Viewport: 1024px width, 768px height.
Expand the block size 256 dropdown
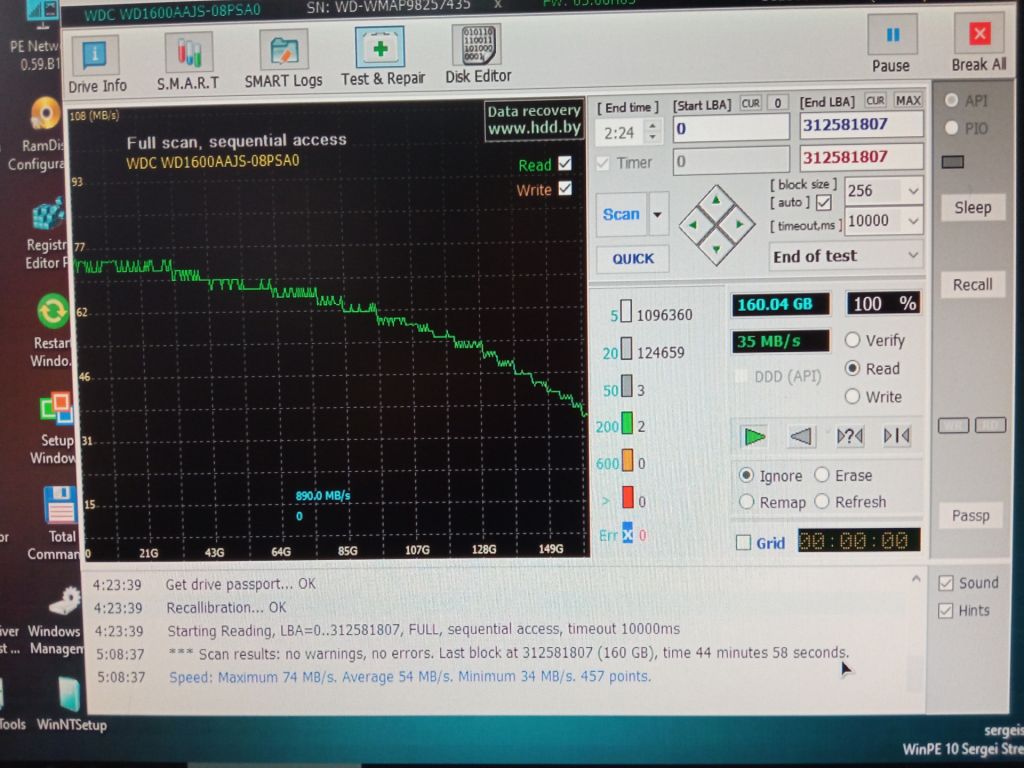tap(913, 191)
